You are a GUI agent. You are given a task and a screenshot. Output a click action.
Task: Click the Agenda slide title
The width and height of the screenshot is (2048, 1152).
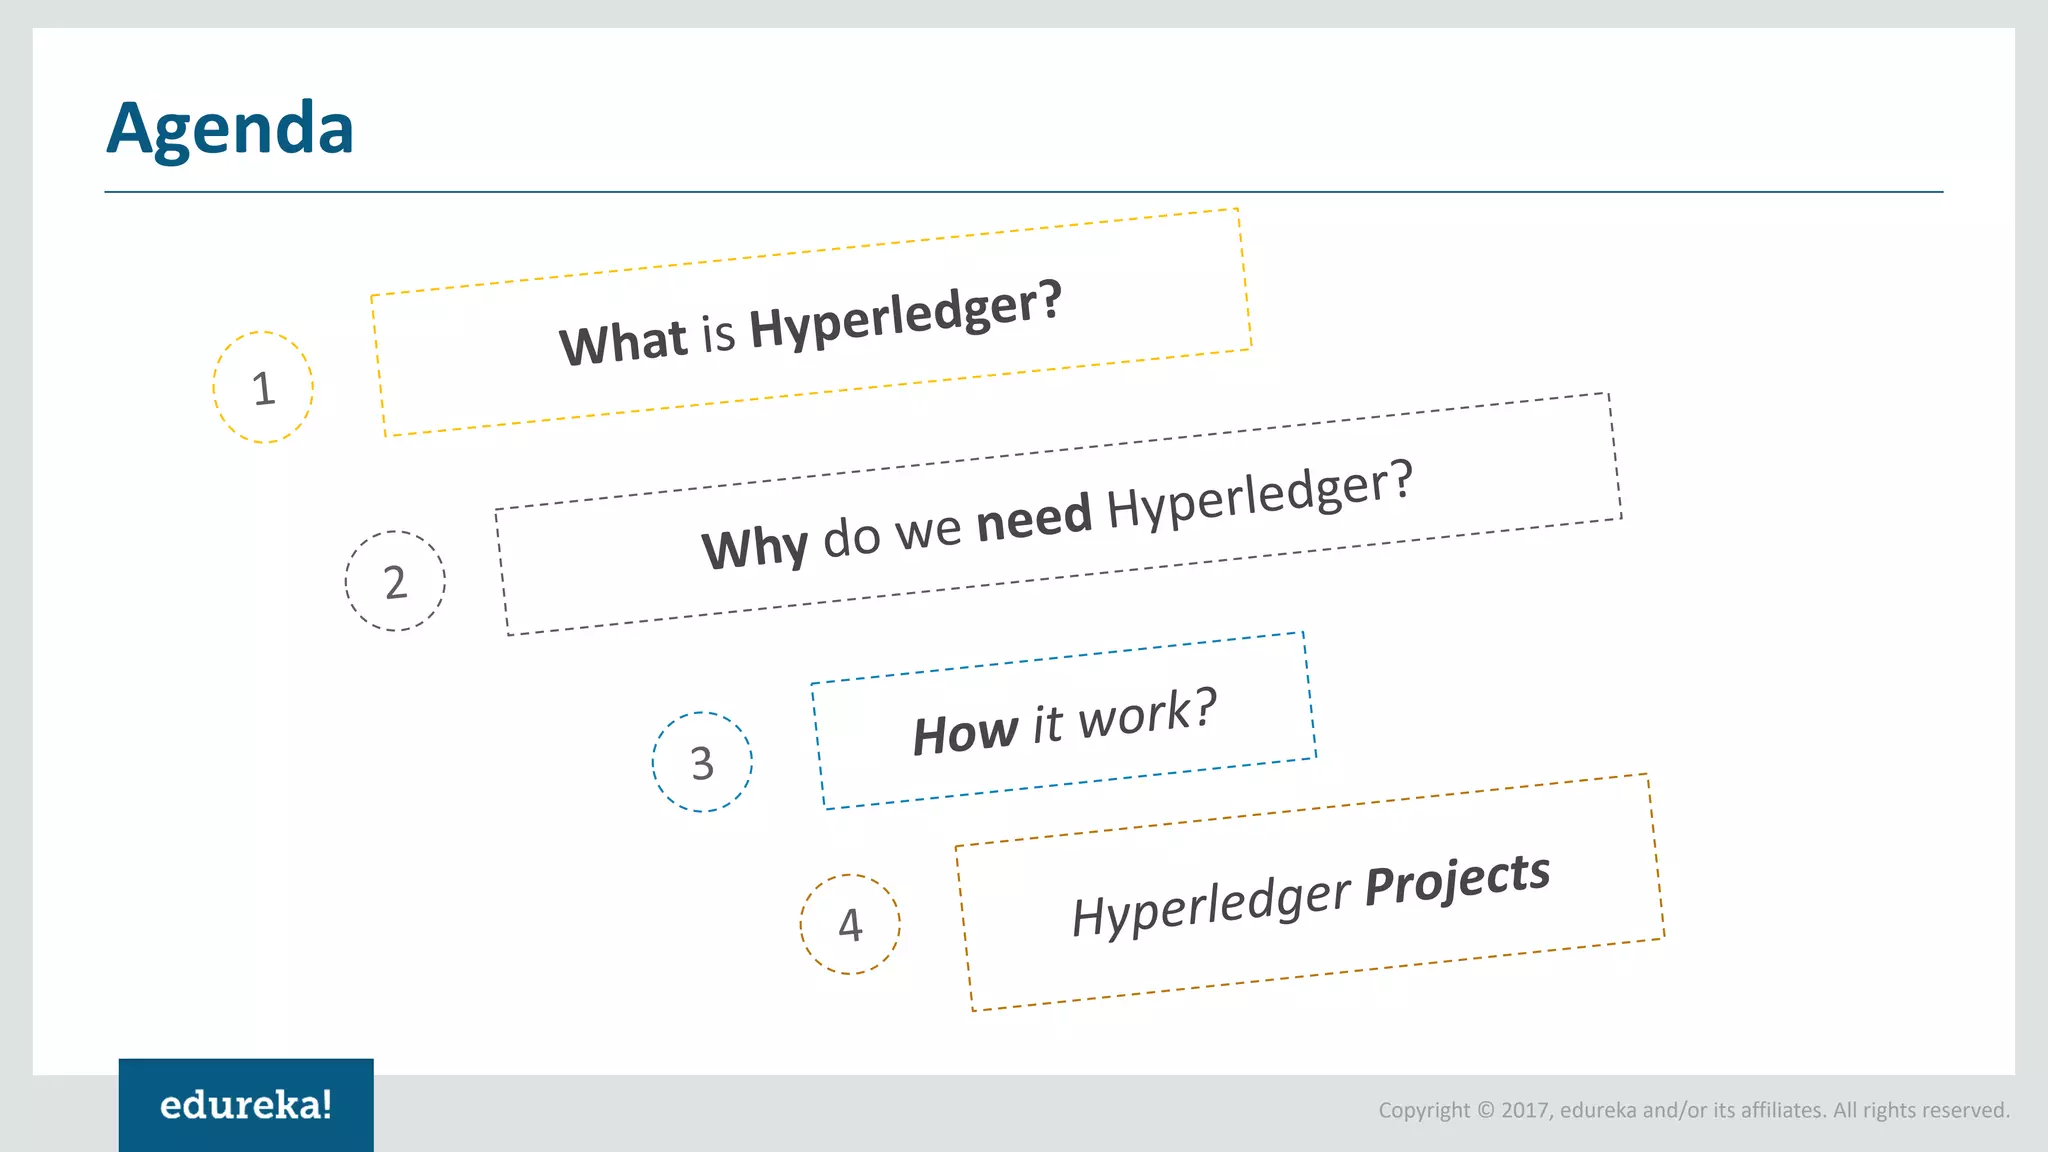pos(230,128)
